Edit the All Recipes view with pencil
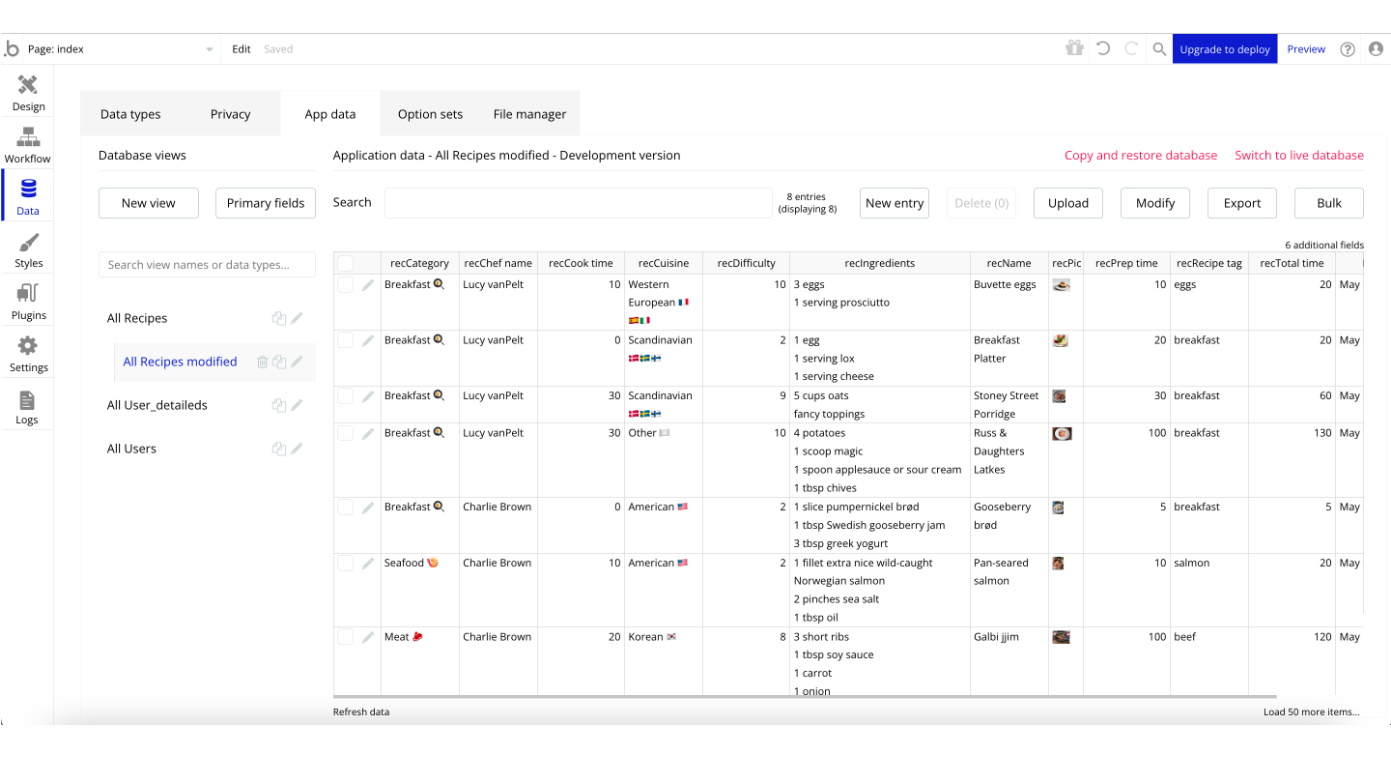1391x764 pixels. (x=297, y=319)
